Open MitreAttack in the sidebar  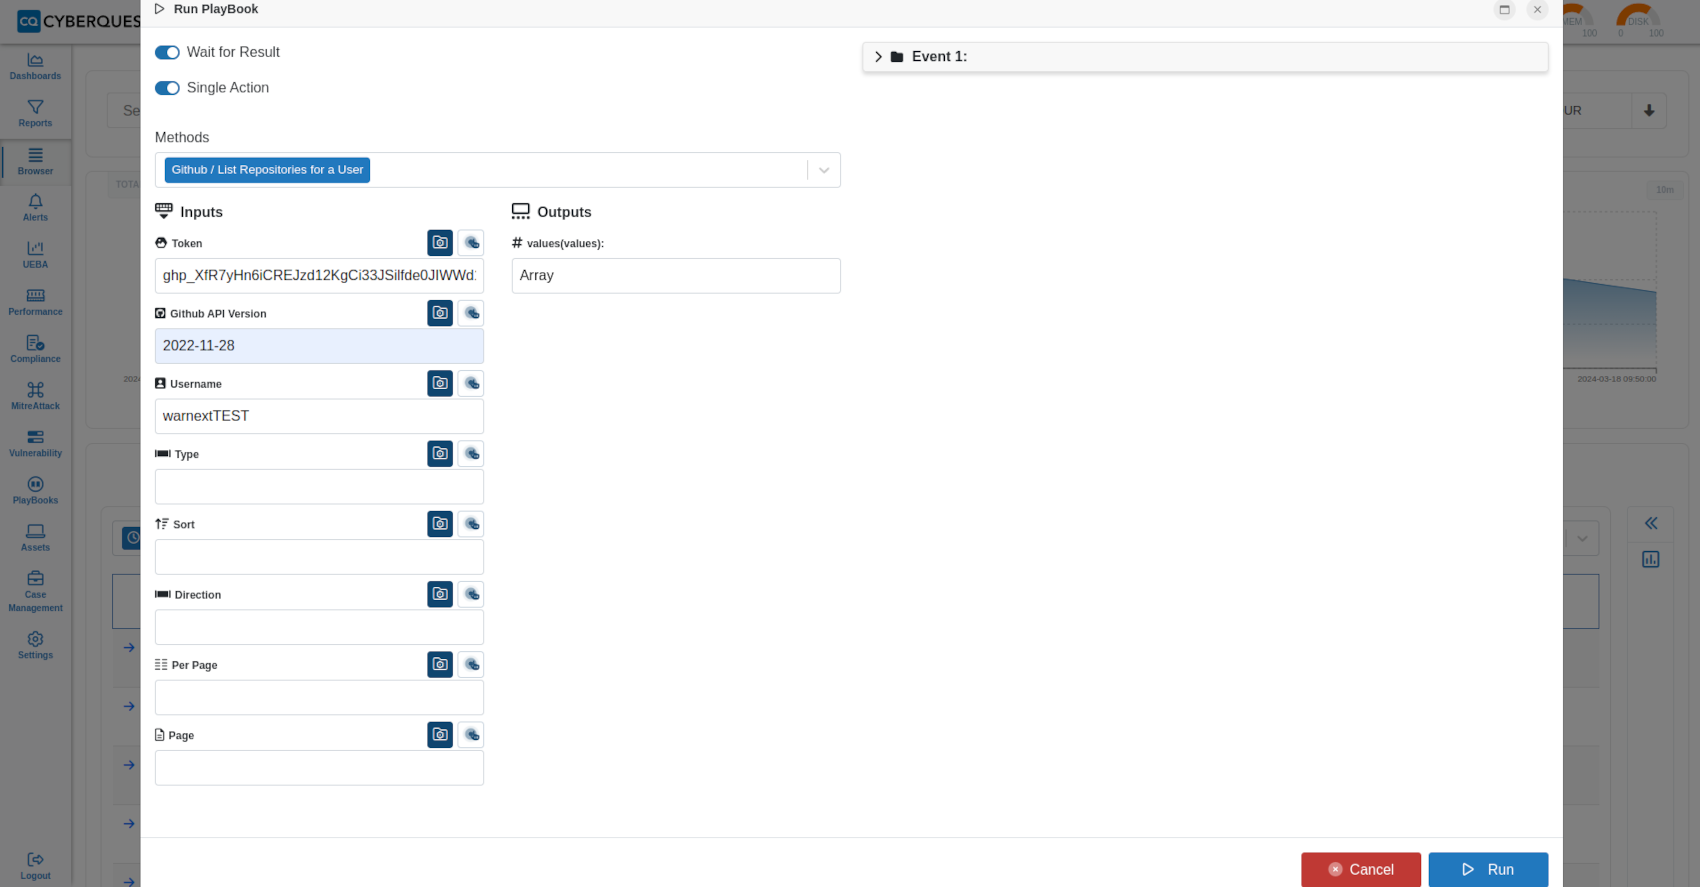(35, 396)
